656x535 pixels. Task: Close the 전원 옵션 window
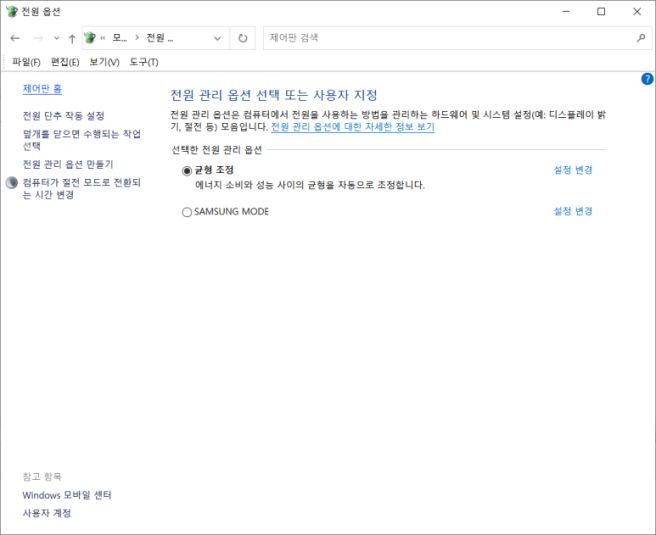(x=637, y=12)
